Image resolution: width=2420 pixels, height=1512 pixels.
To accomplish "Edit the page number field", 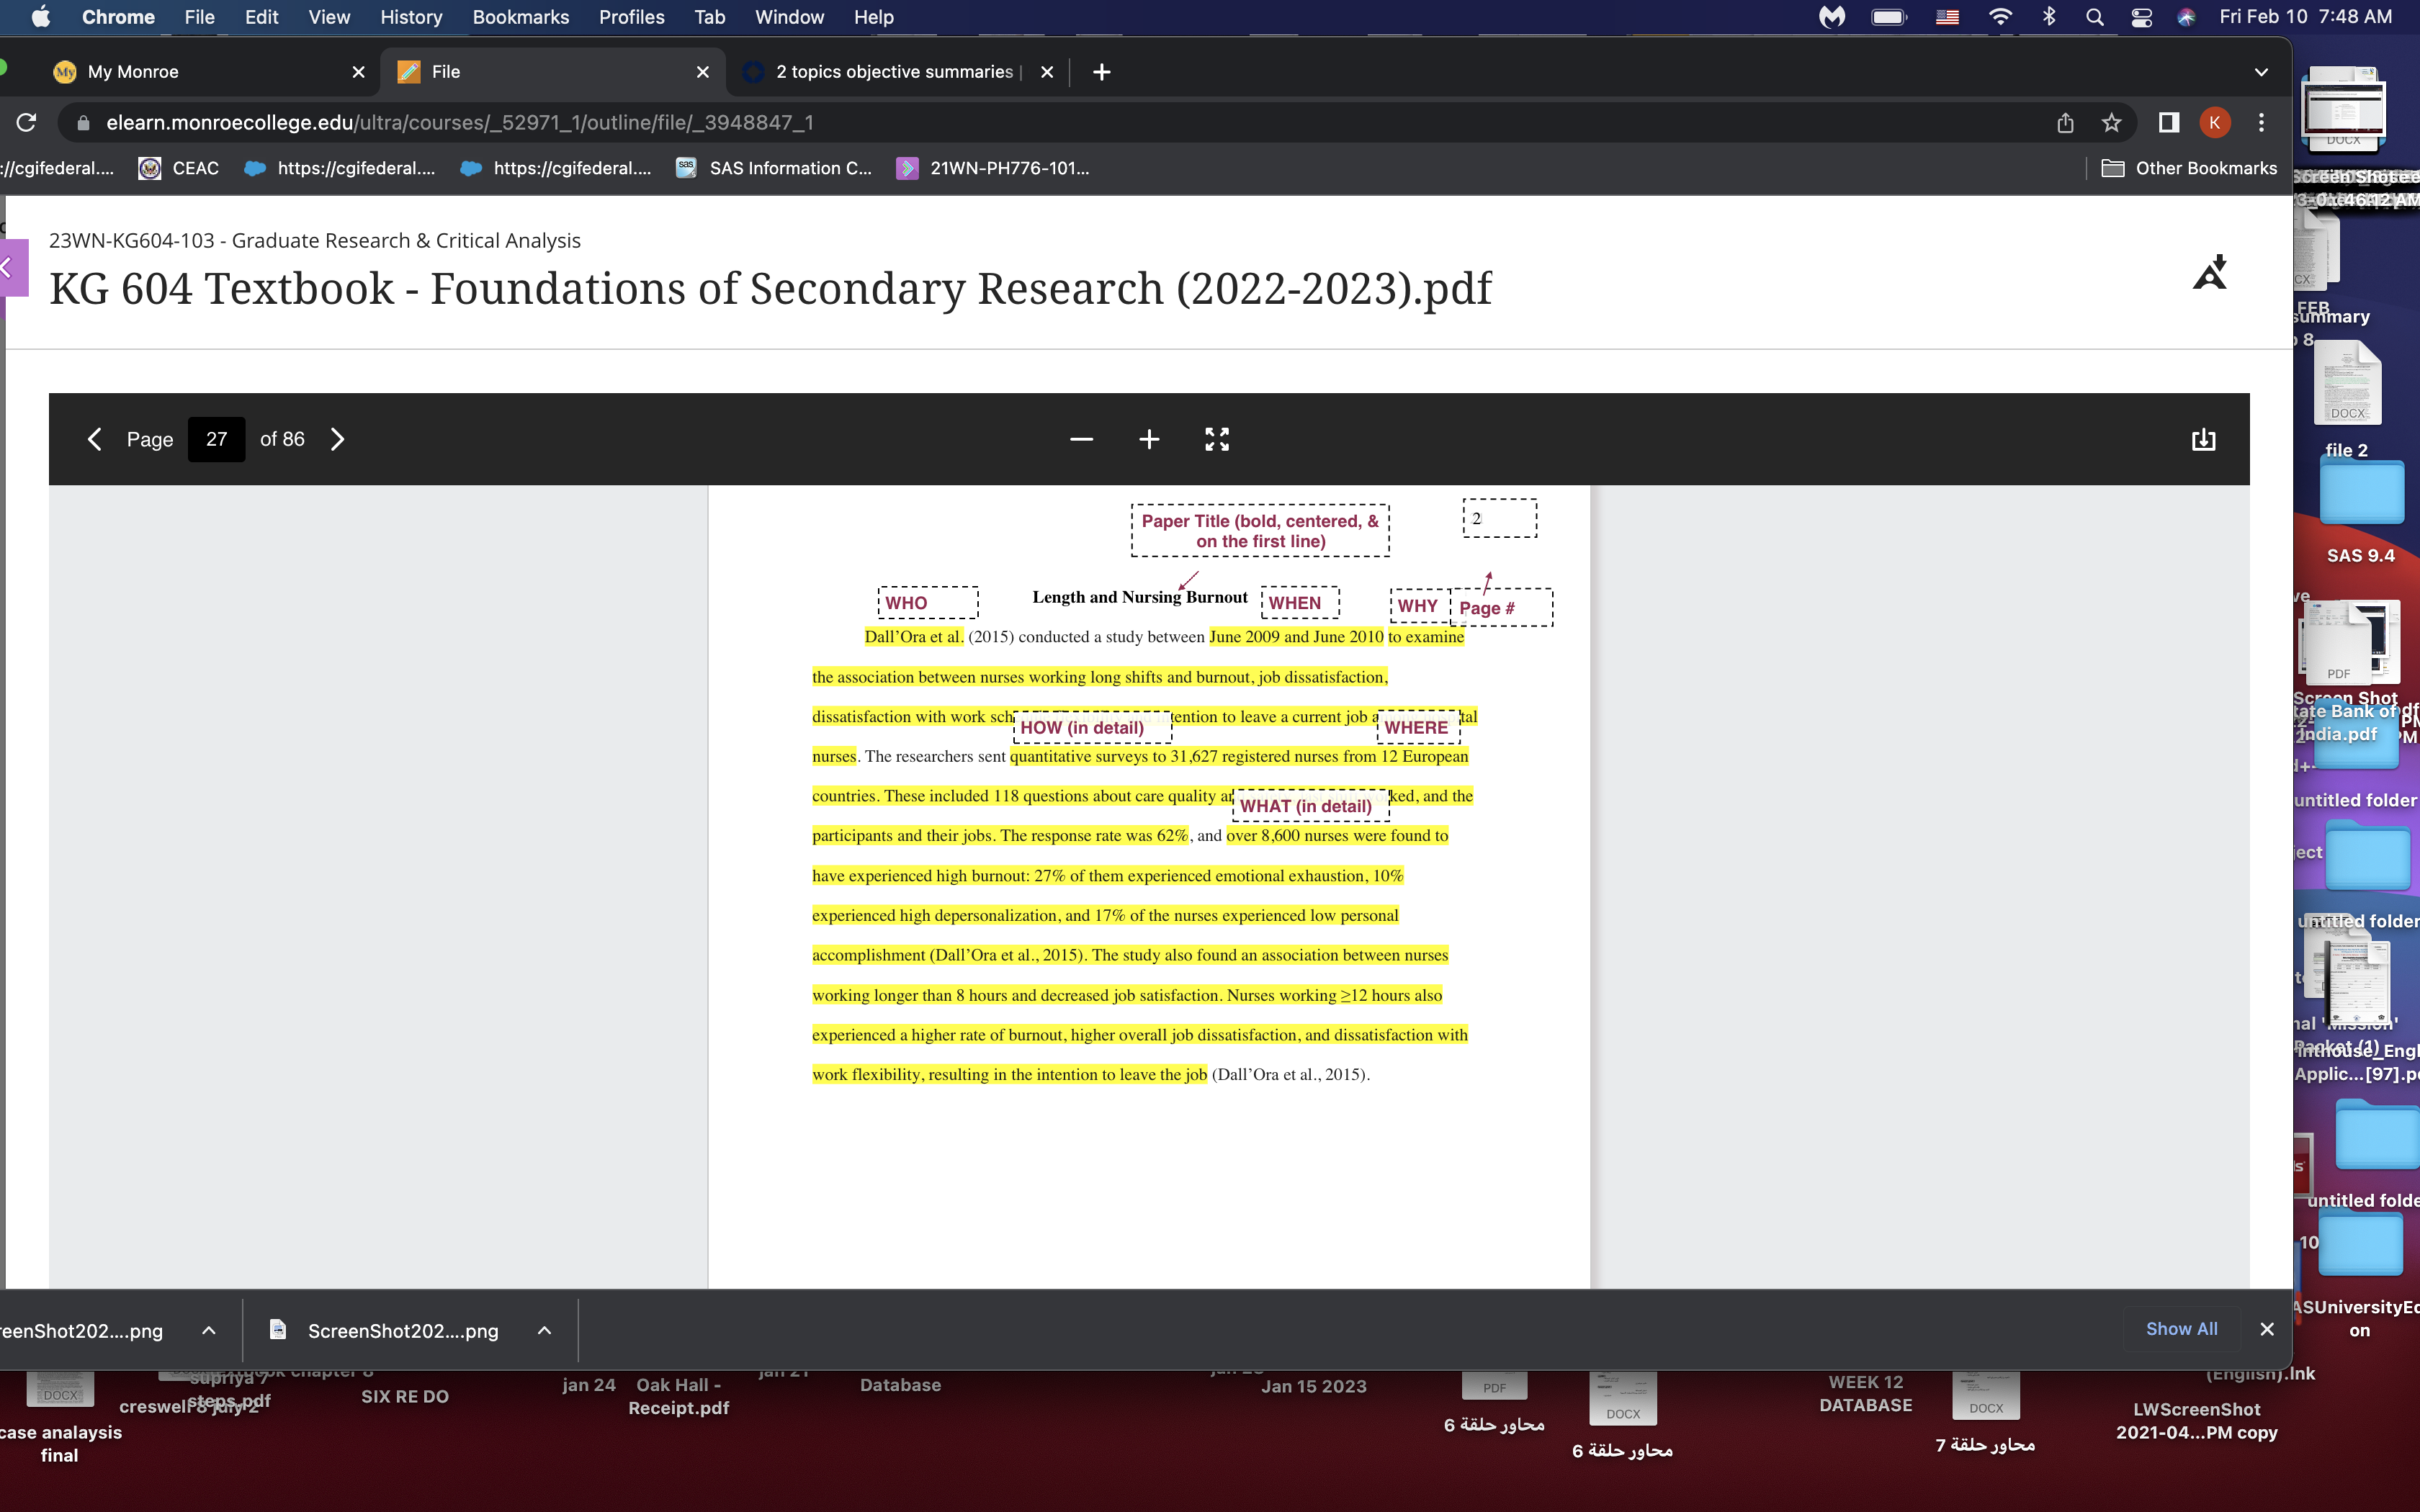I will (216, 439).
